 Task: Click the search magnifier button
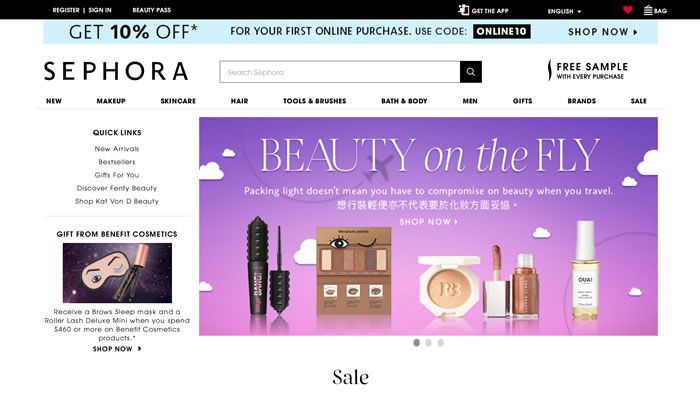tap(471, 72)
